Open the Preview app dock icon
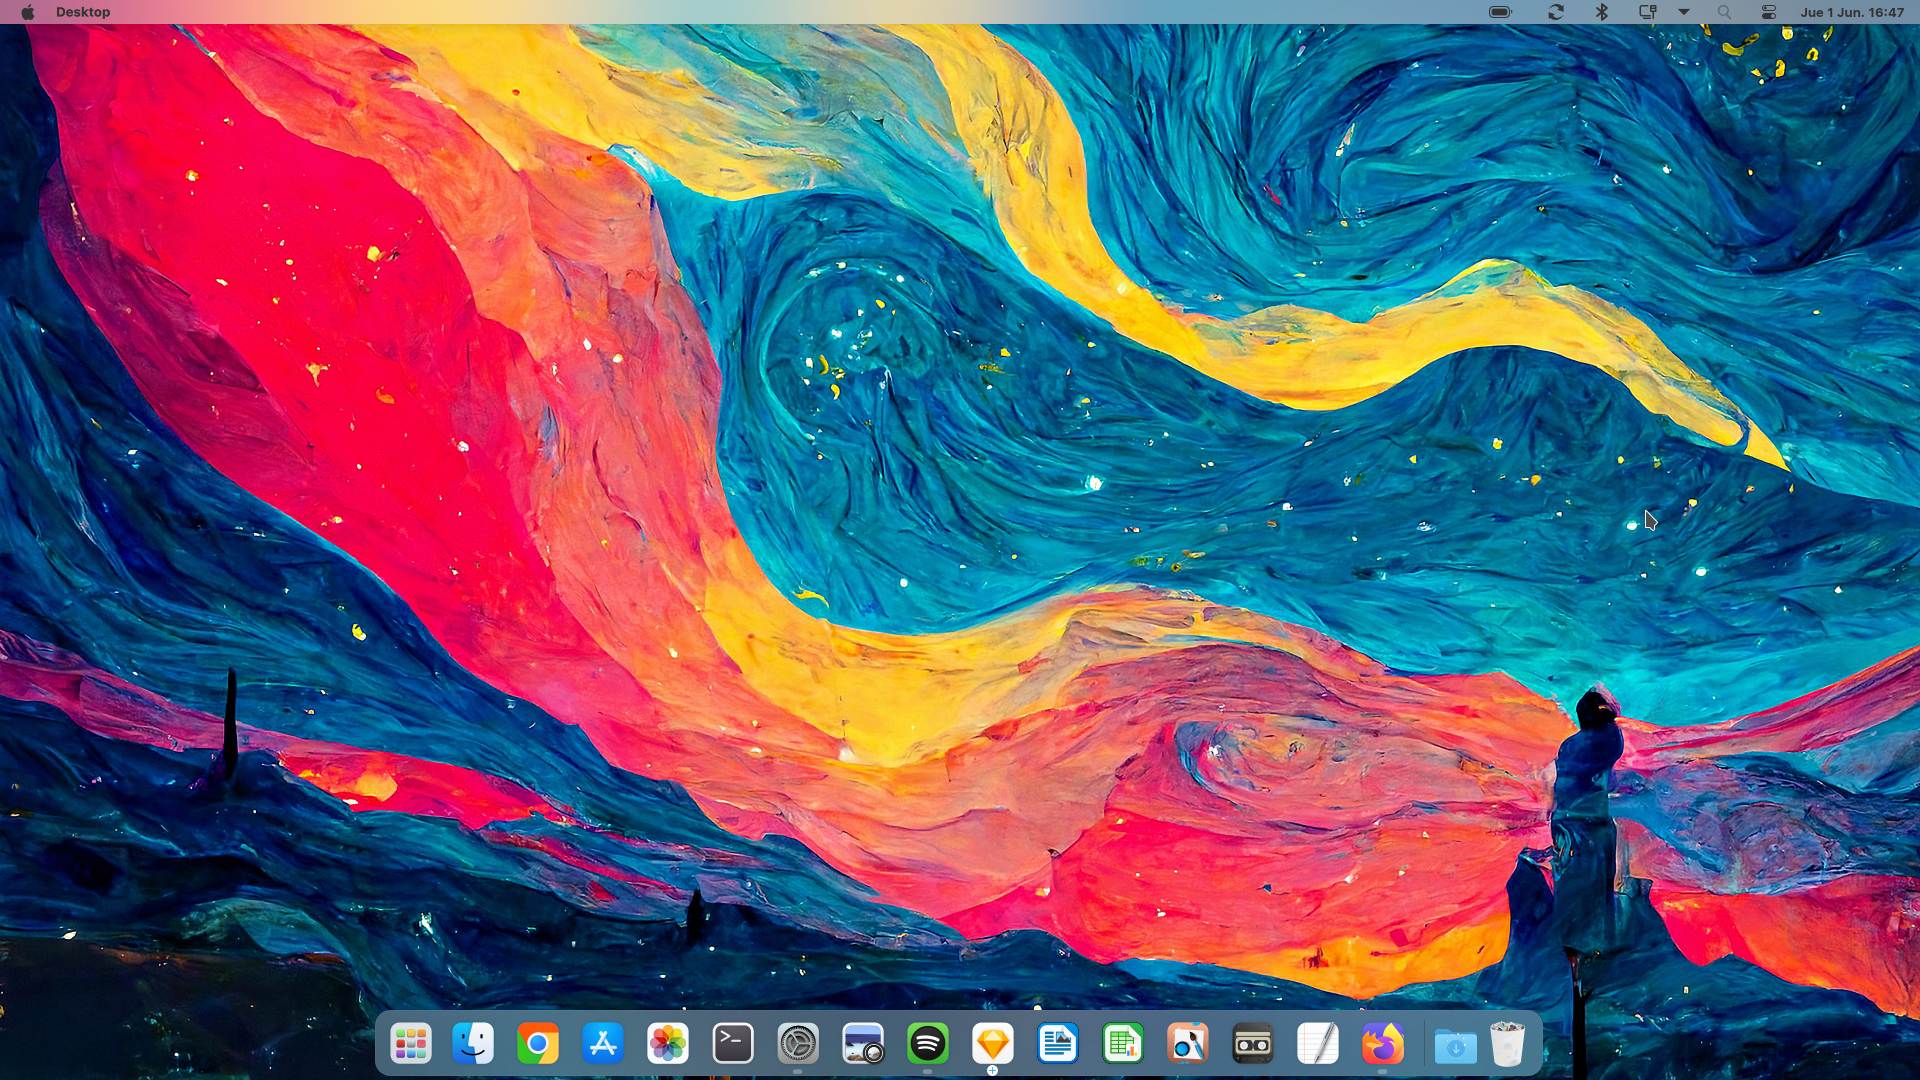The height and width of the screenshot is (1080, 1920). pos(863,1044)
